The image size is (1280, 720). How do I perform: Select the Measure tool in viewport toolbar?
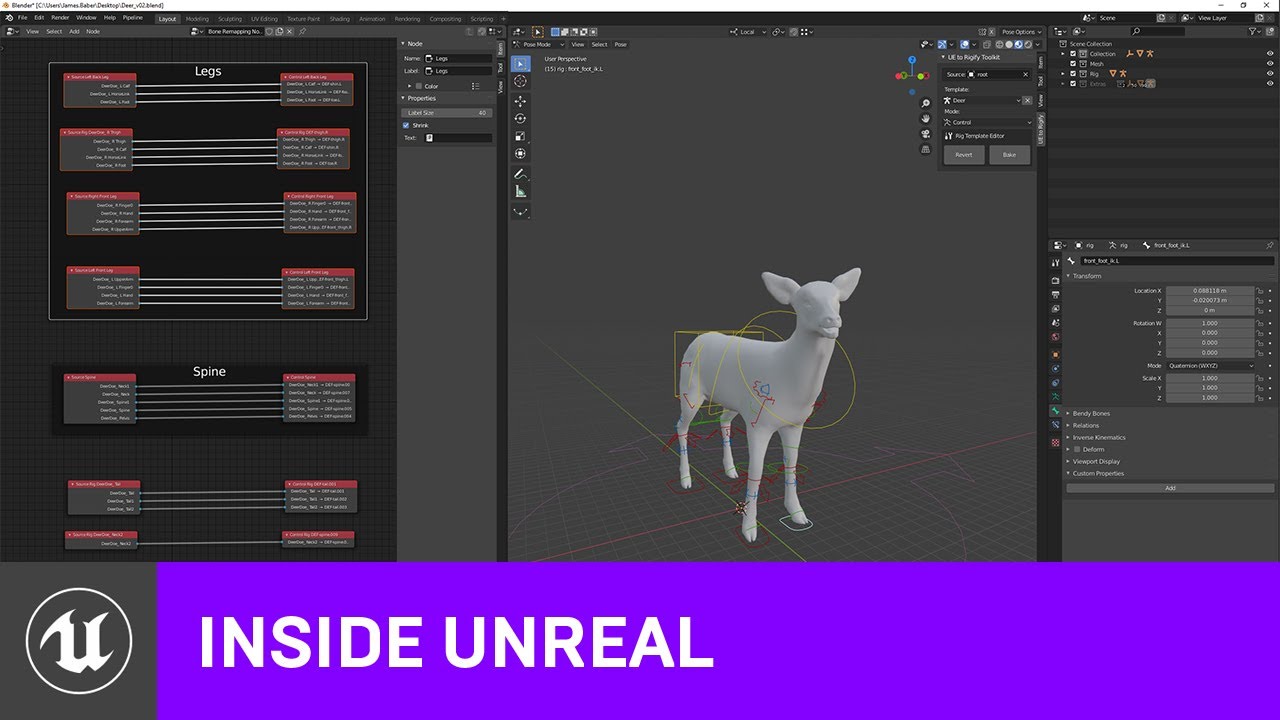point(520,191)
